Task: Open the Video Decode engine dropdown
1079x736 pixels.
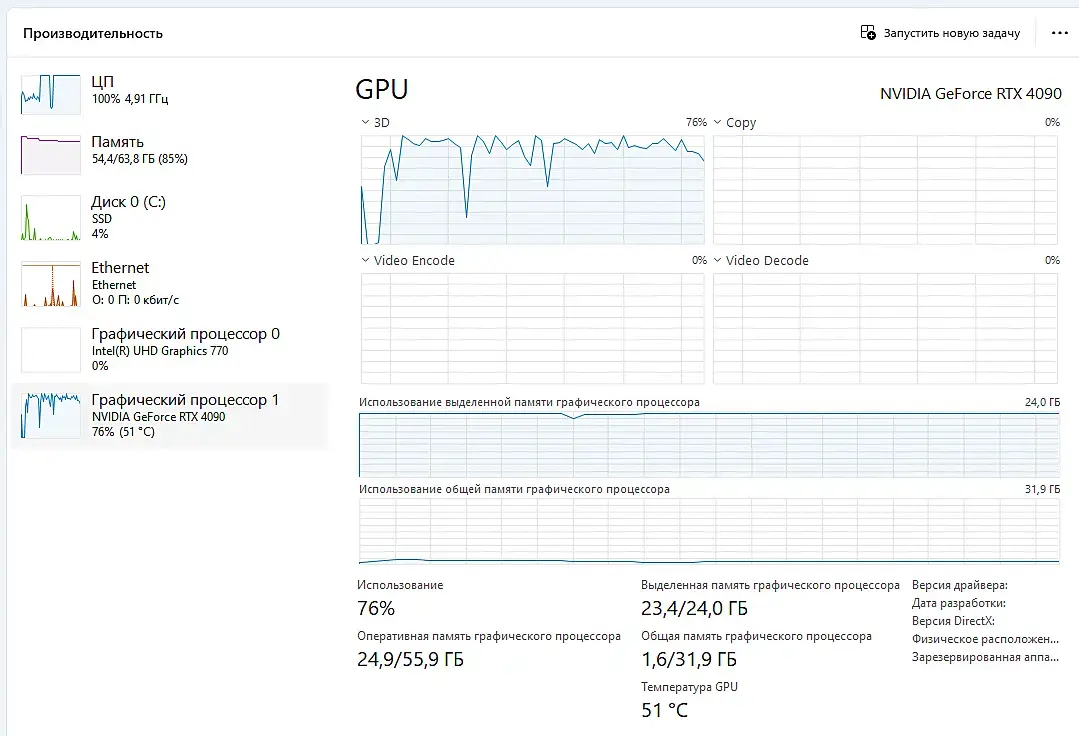Action: click(718, 260)
